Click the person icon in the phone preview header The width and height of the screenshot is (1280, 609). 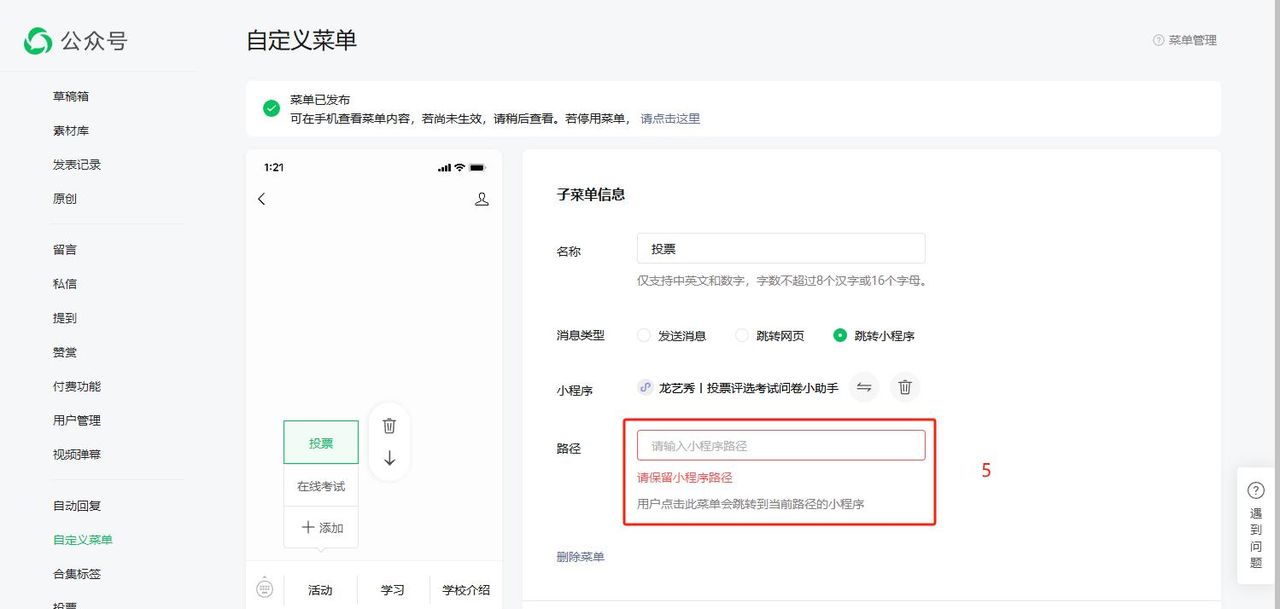coord(482,199)
